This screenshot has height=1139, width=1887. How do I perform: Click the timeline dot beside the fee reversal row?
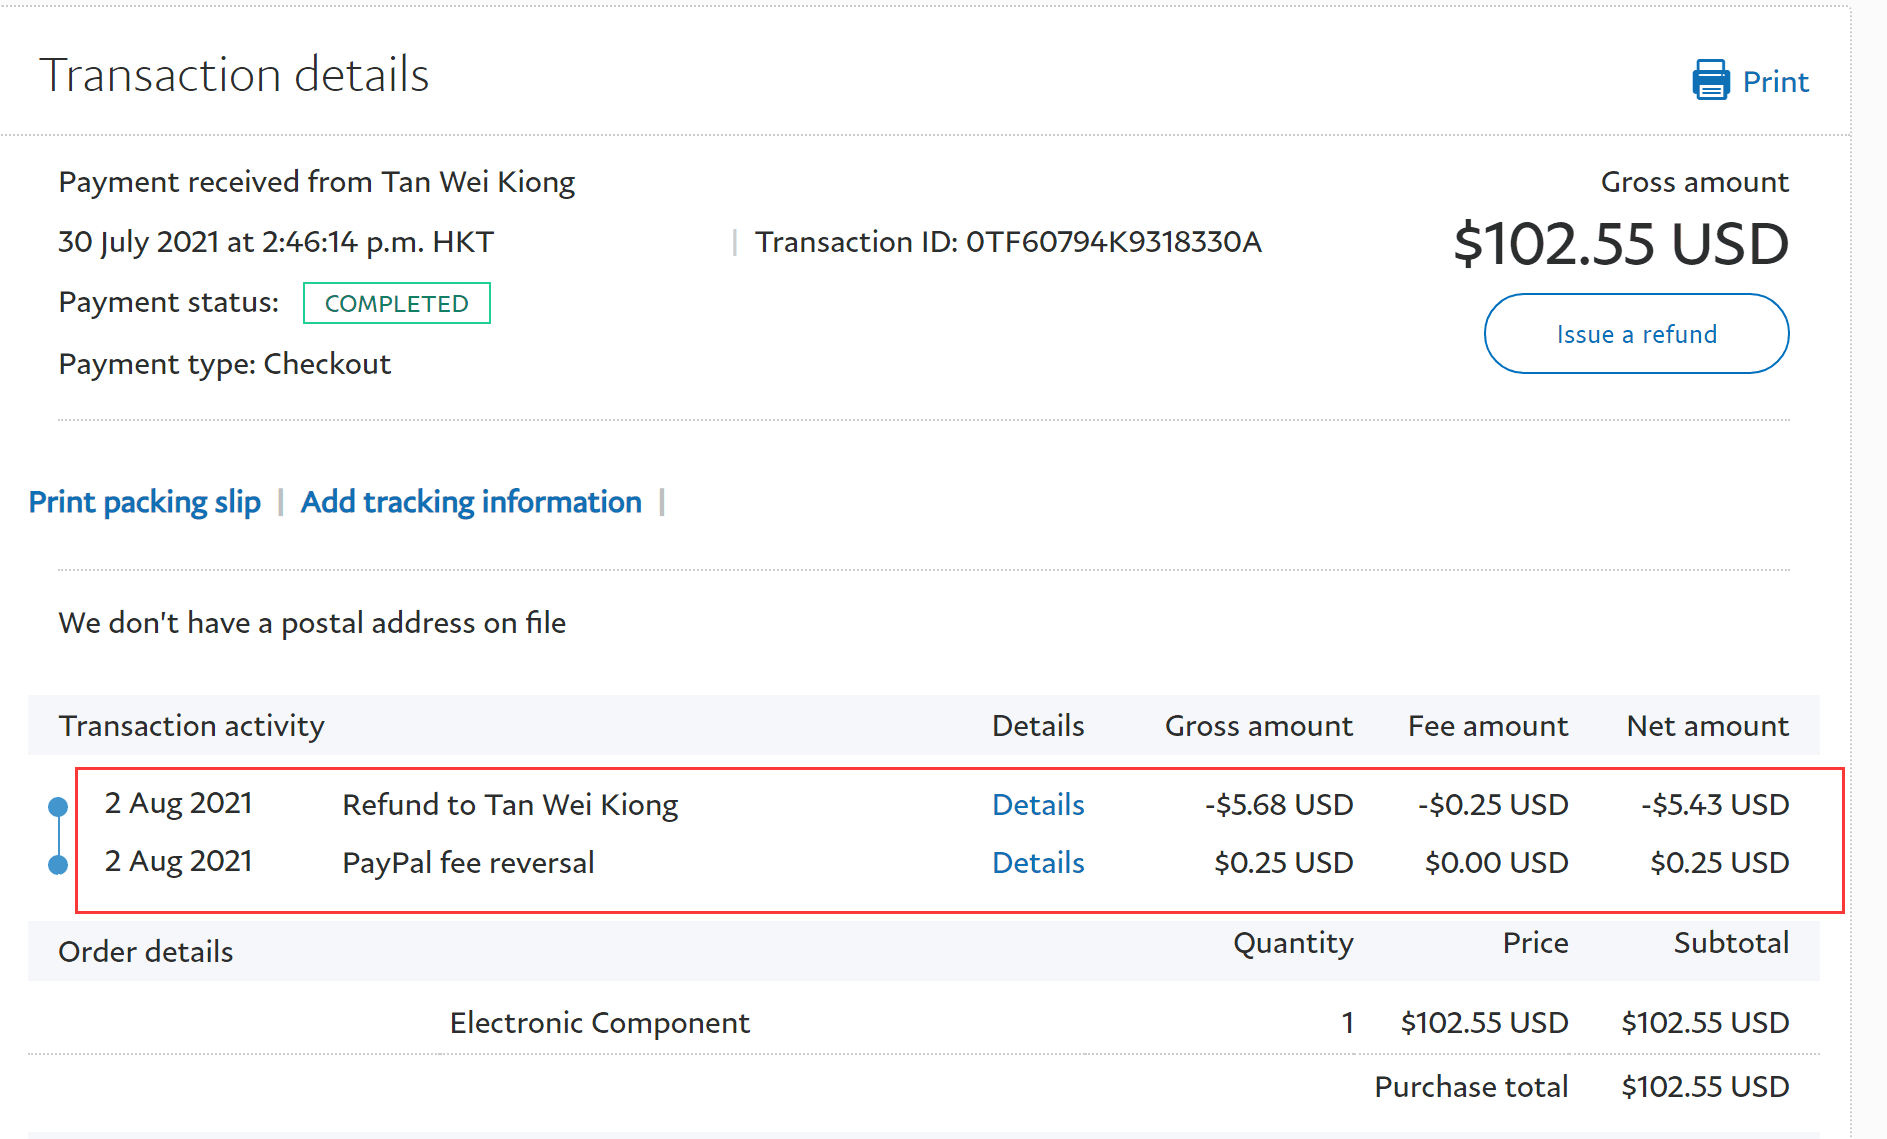(x=58, y=865)
